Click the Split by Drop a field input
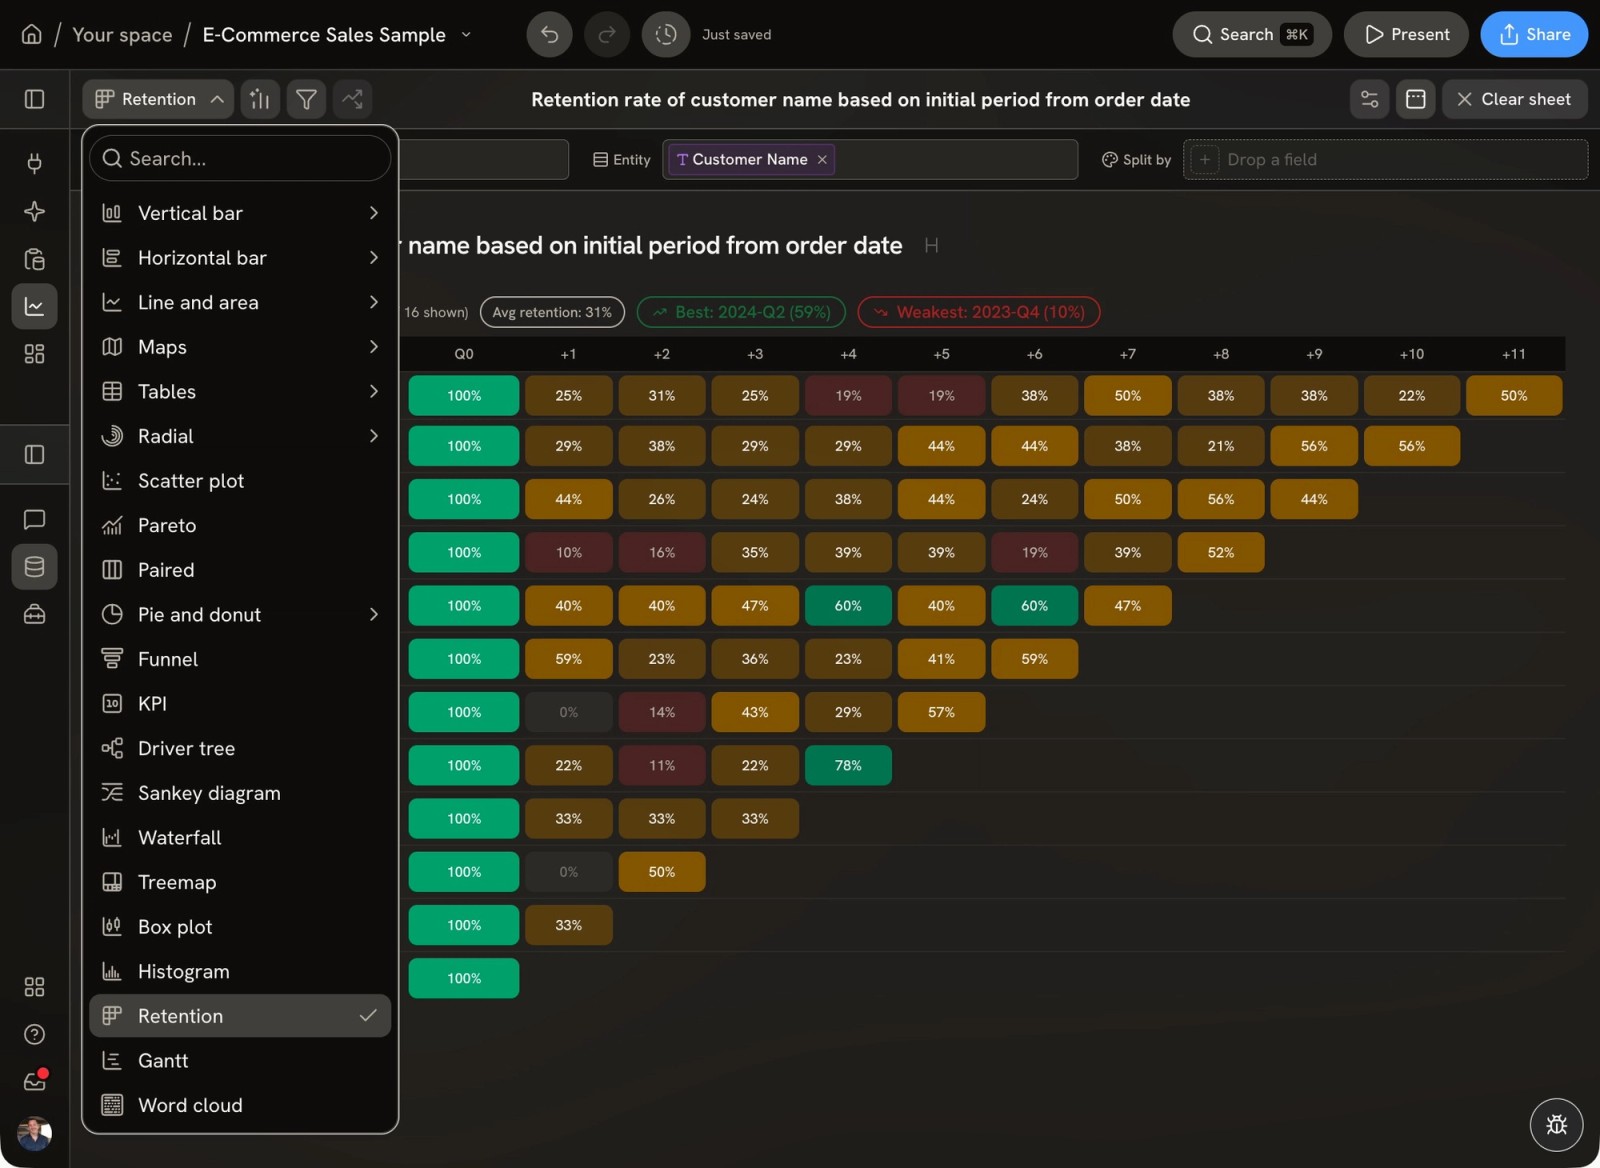 coord(1385,160)
